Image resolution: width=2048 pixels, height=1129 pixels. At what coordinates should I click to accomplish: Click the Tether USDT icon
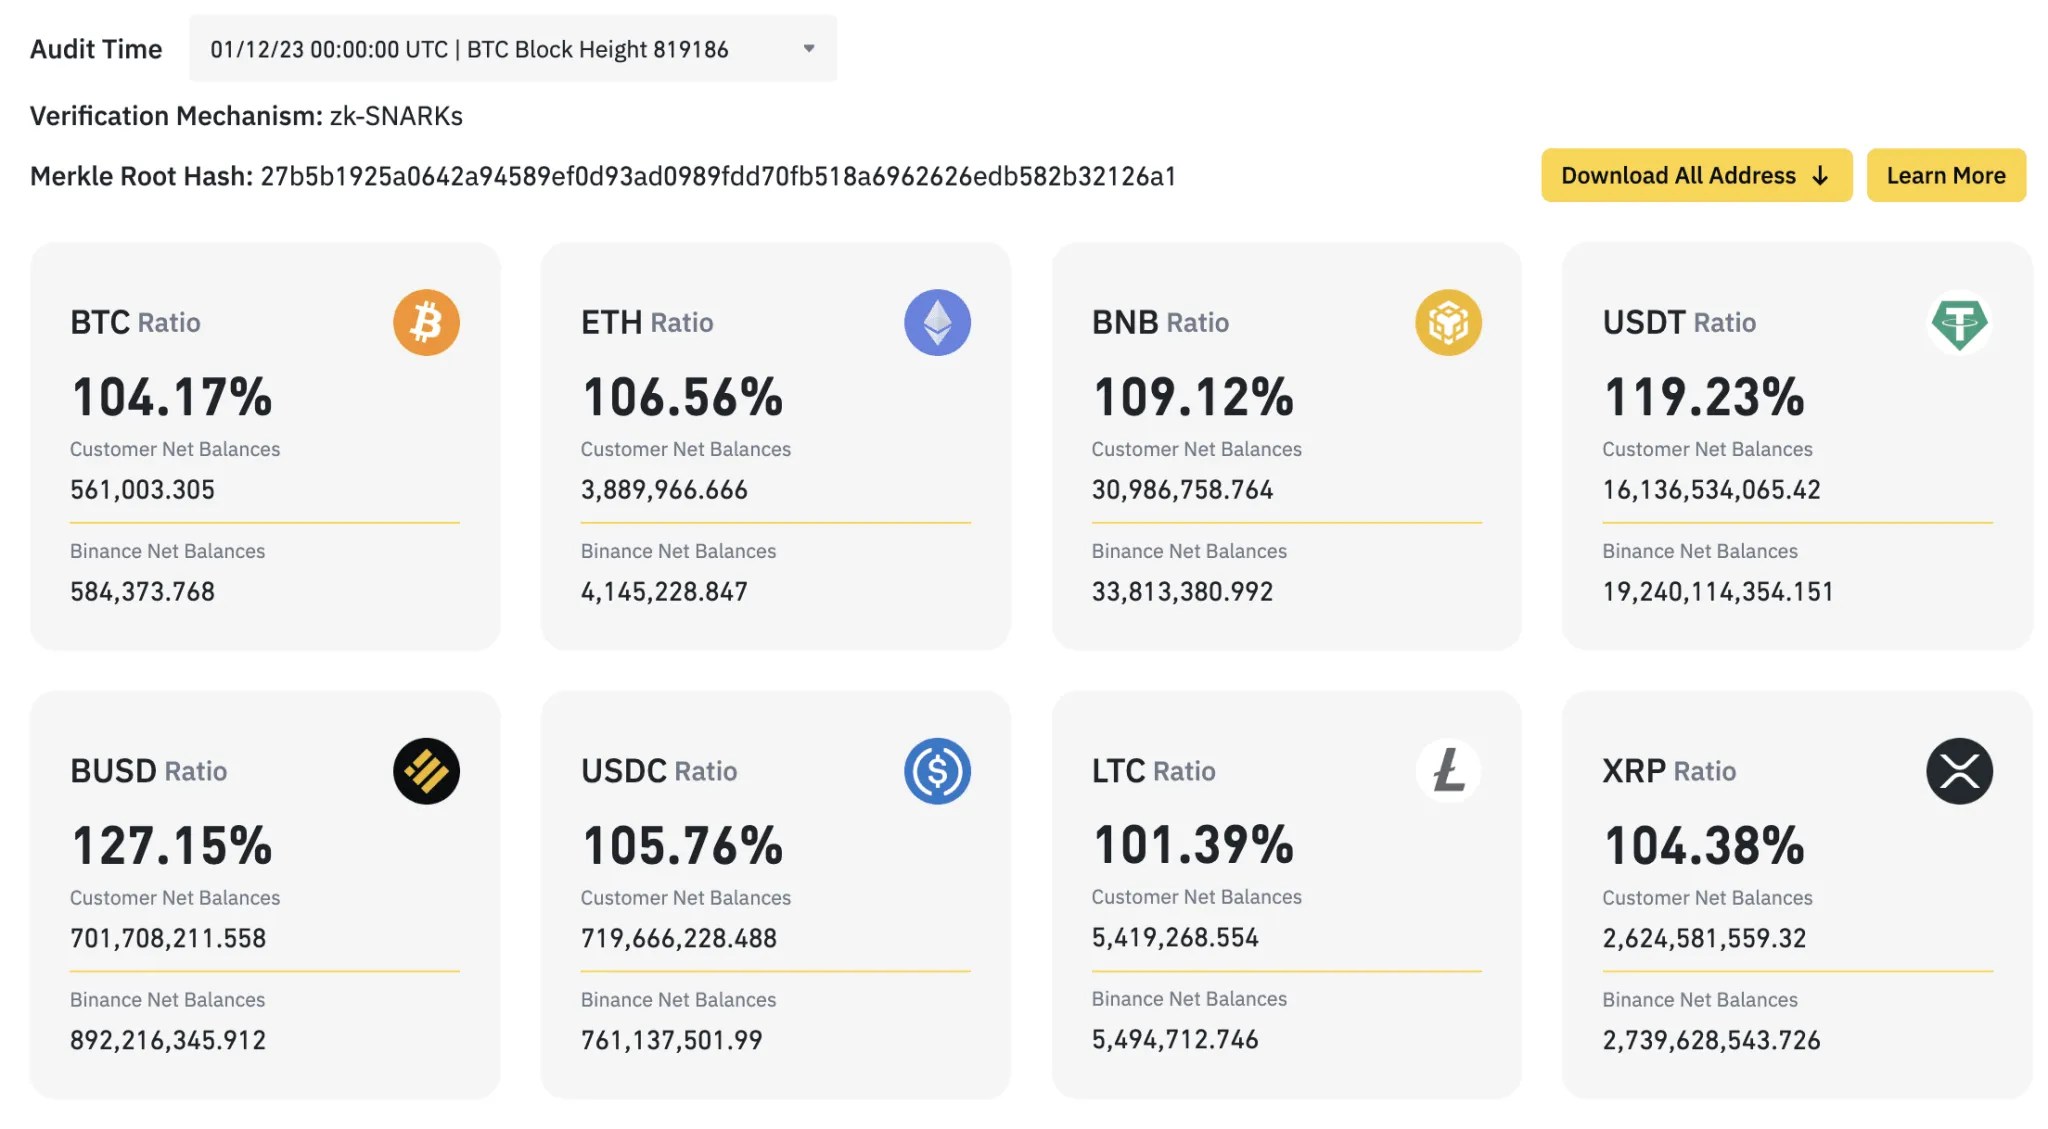[x=1959, y=322]
